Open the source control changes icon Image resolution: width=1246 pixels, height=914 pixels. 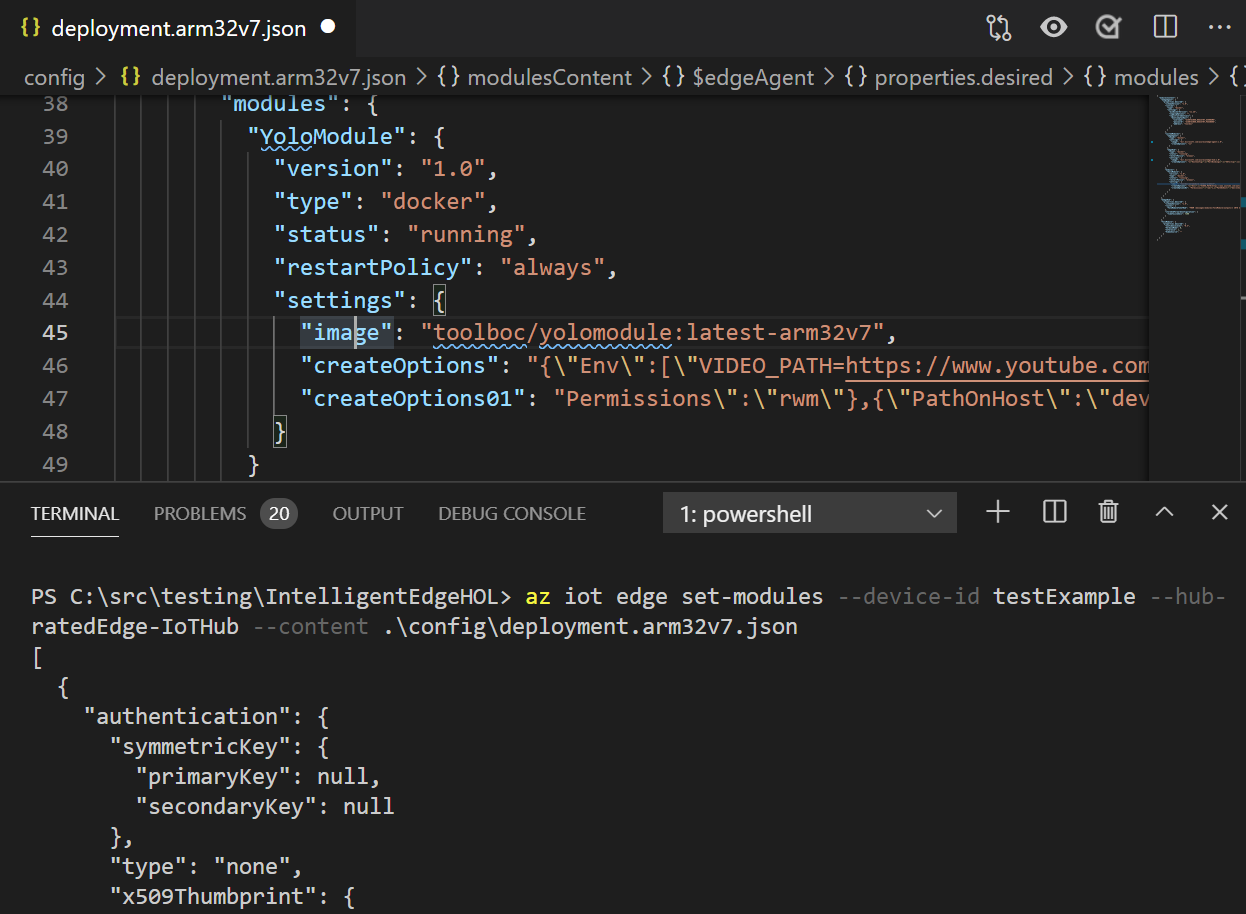coord(999,27)
